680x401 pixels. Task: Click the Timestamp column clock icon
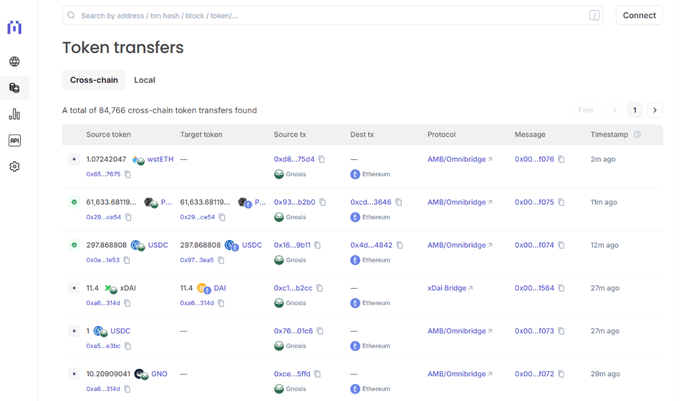coord(637,134)
